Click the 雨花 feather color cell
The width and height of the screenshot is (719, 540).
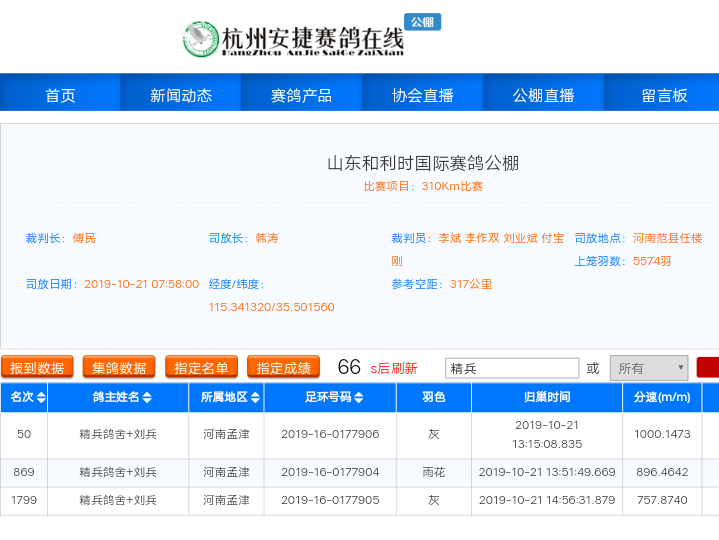click(x=434, y=472)
